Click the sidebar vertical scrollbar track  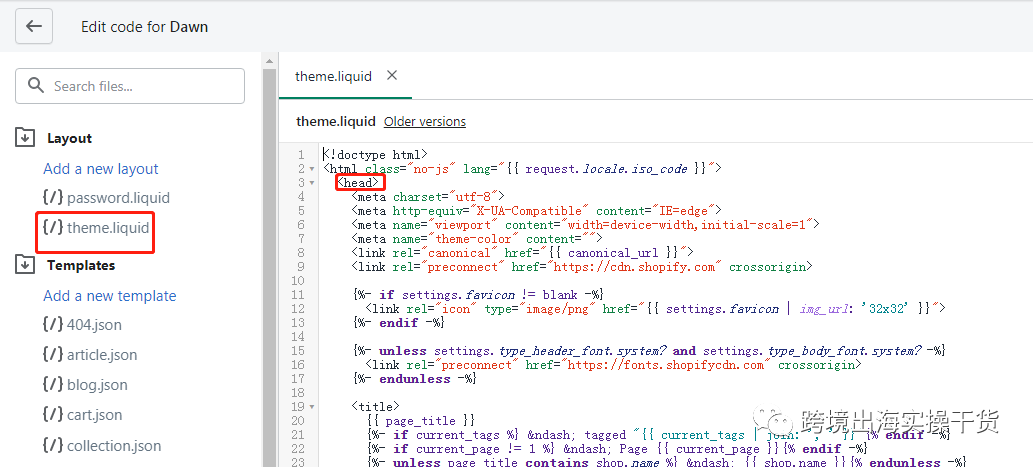(x=269, y=267)
